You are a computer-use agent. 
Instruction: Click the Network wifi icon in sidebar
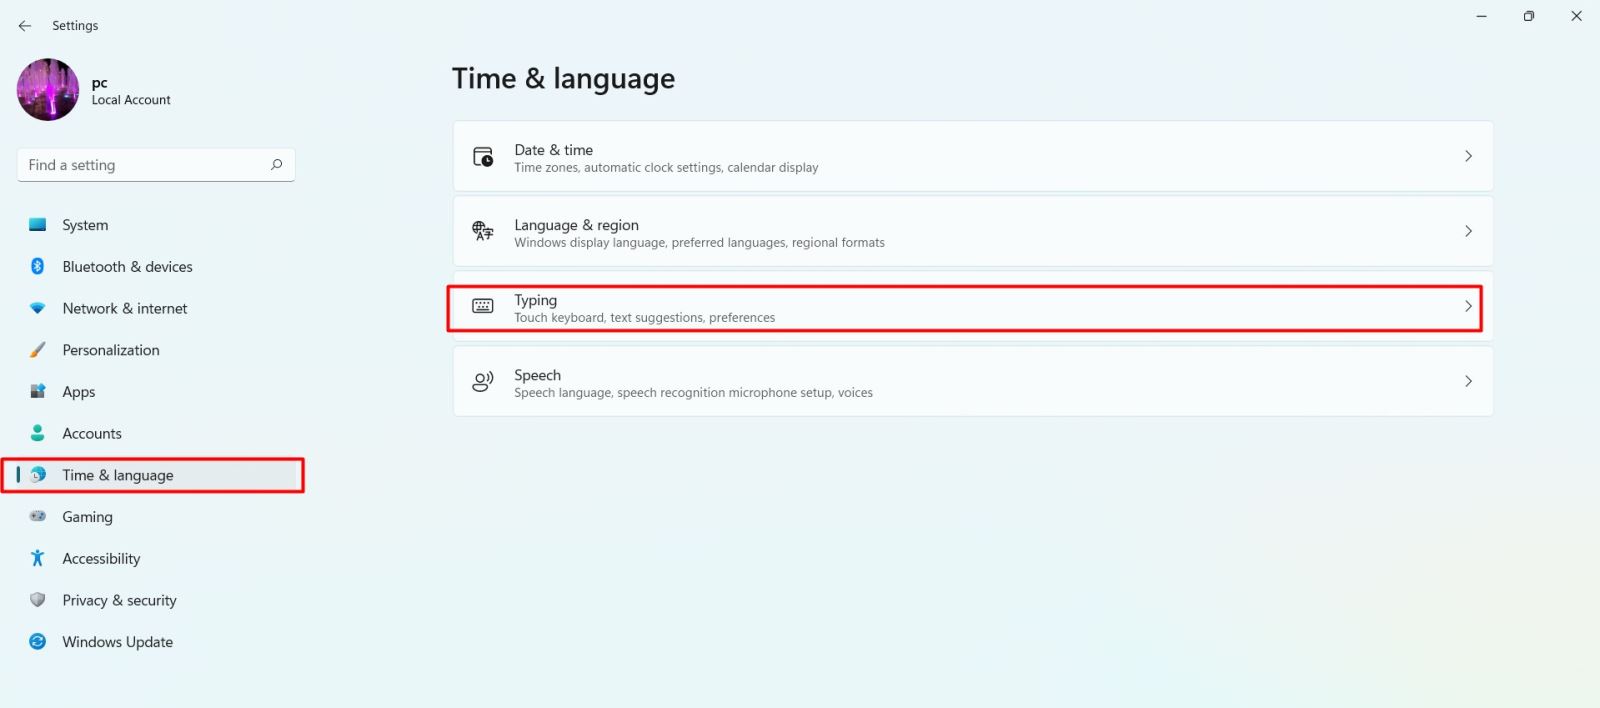[38, 308]
